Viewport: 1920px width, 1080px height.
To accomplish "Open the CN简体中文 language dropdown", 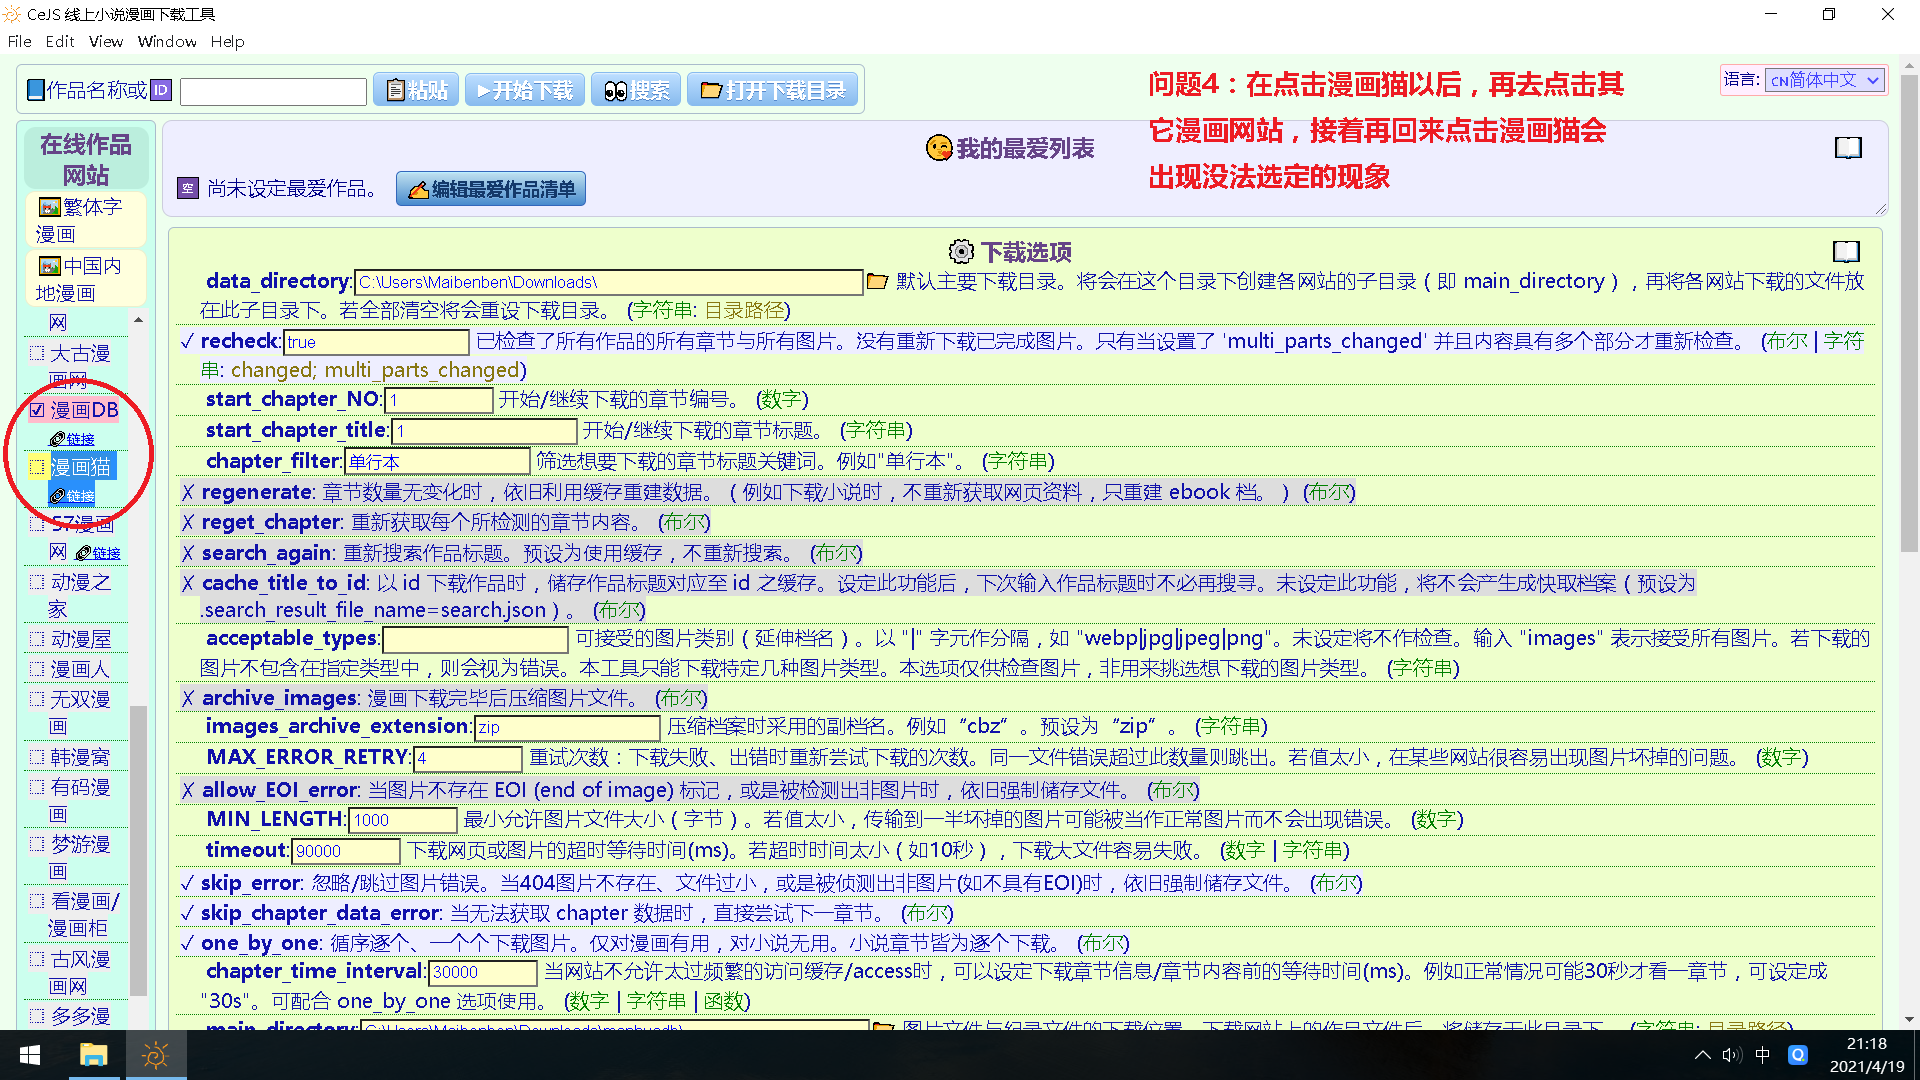I will pos(1823,80).
